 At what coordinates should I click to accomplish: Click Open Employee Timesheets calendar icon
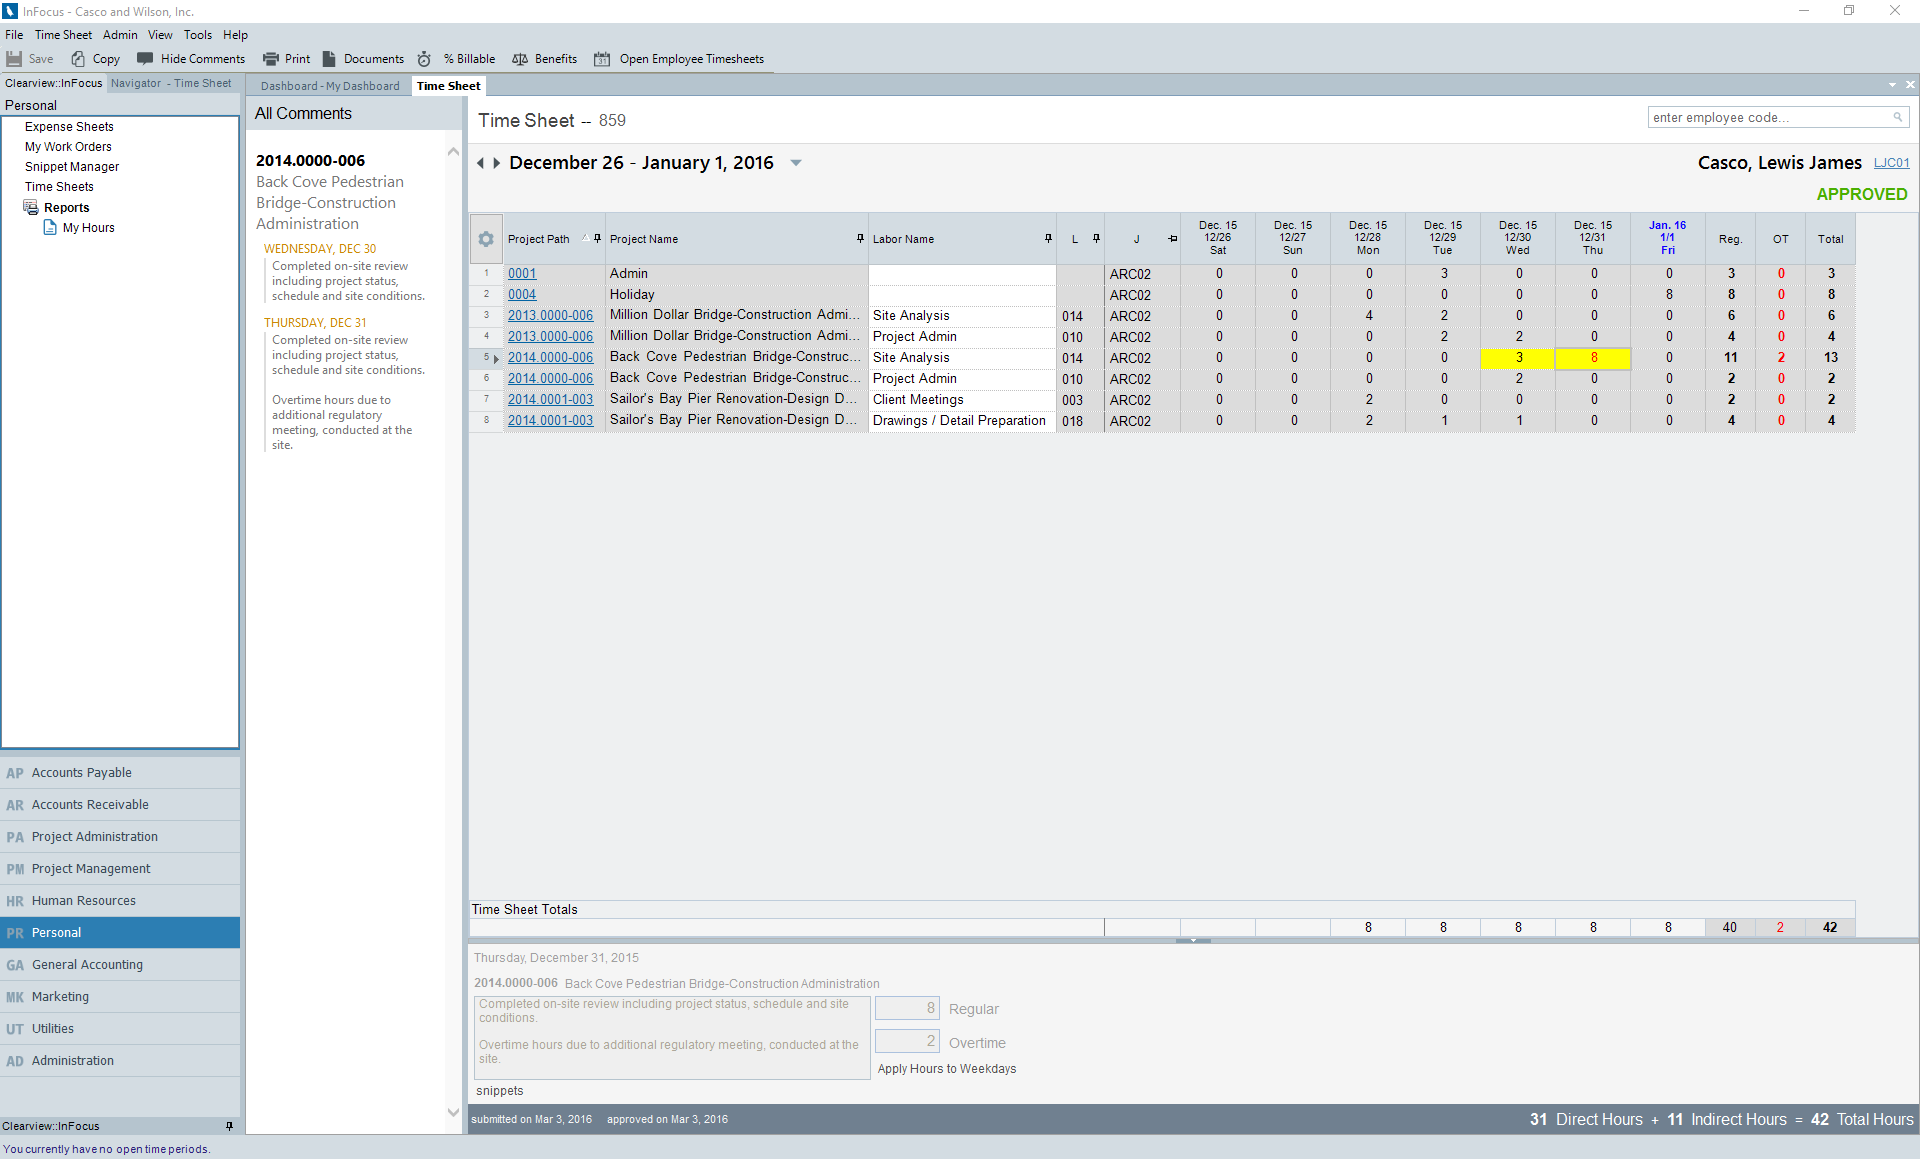tap(602, 59)
